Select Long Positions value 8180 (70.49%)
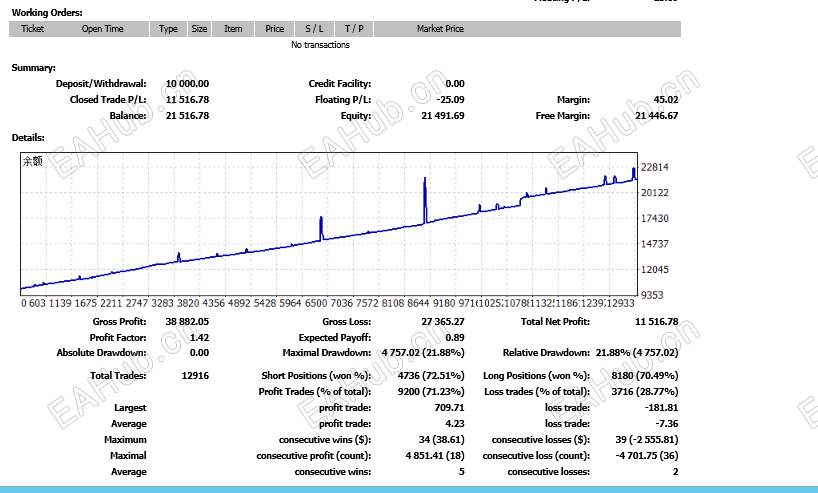This screenshot has width=818, height=493. pos(645,376)
